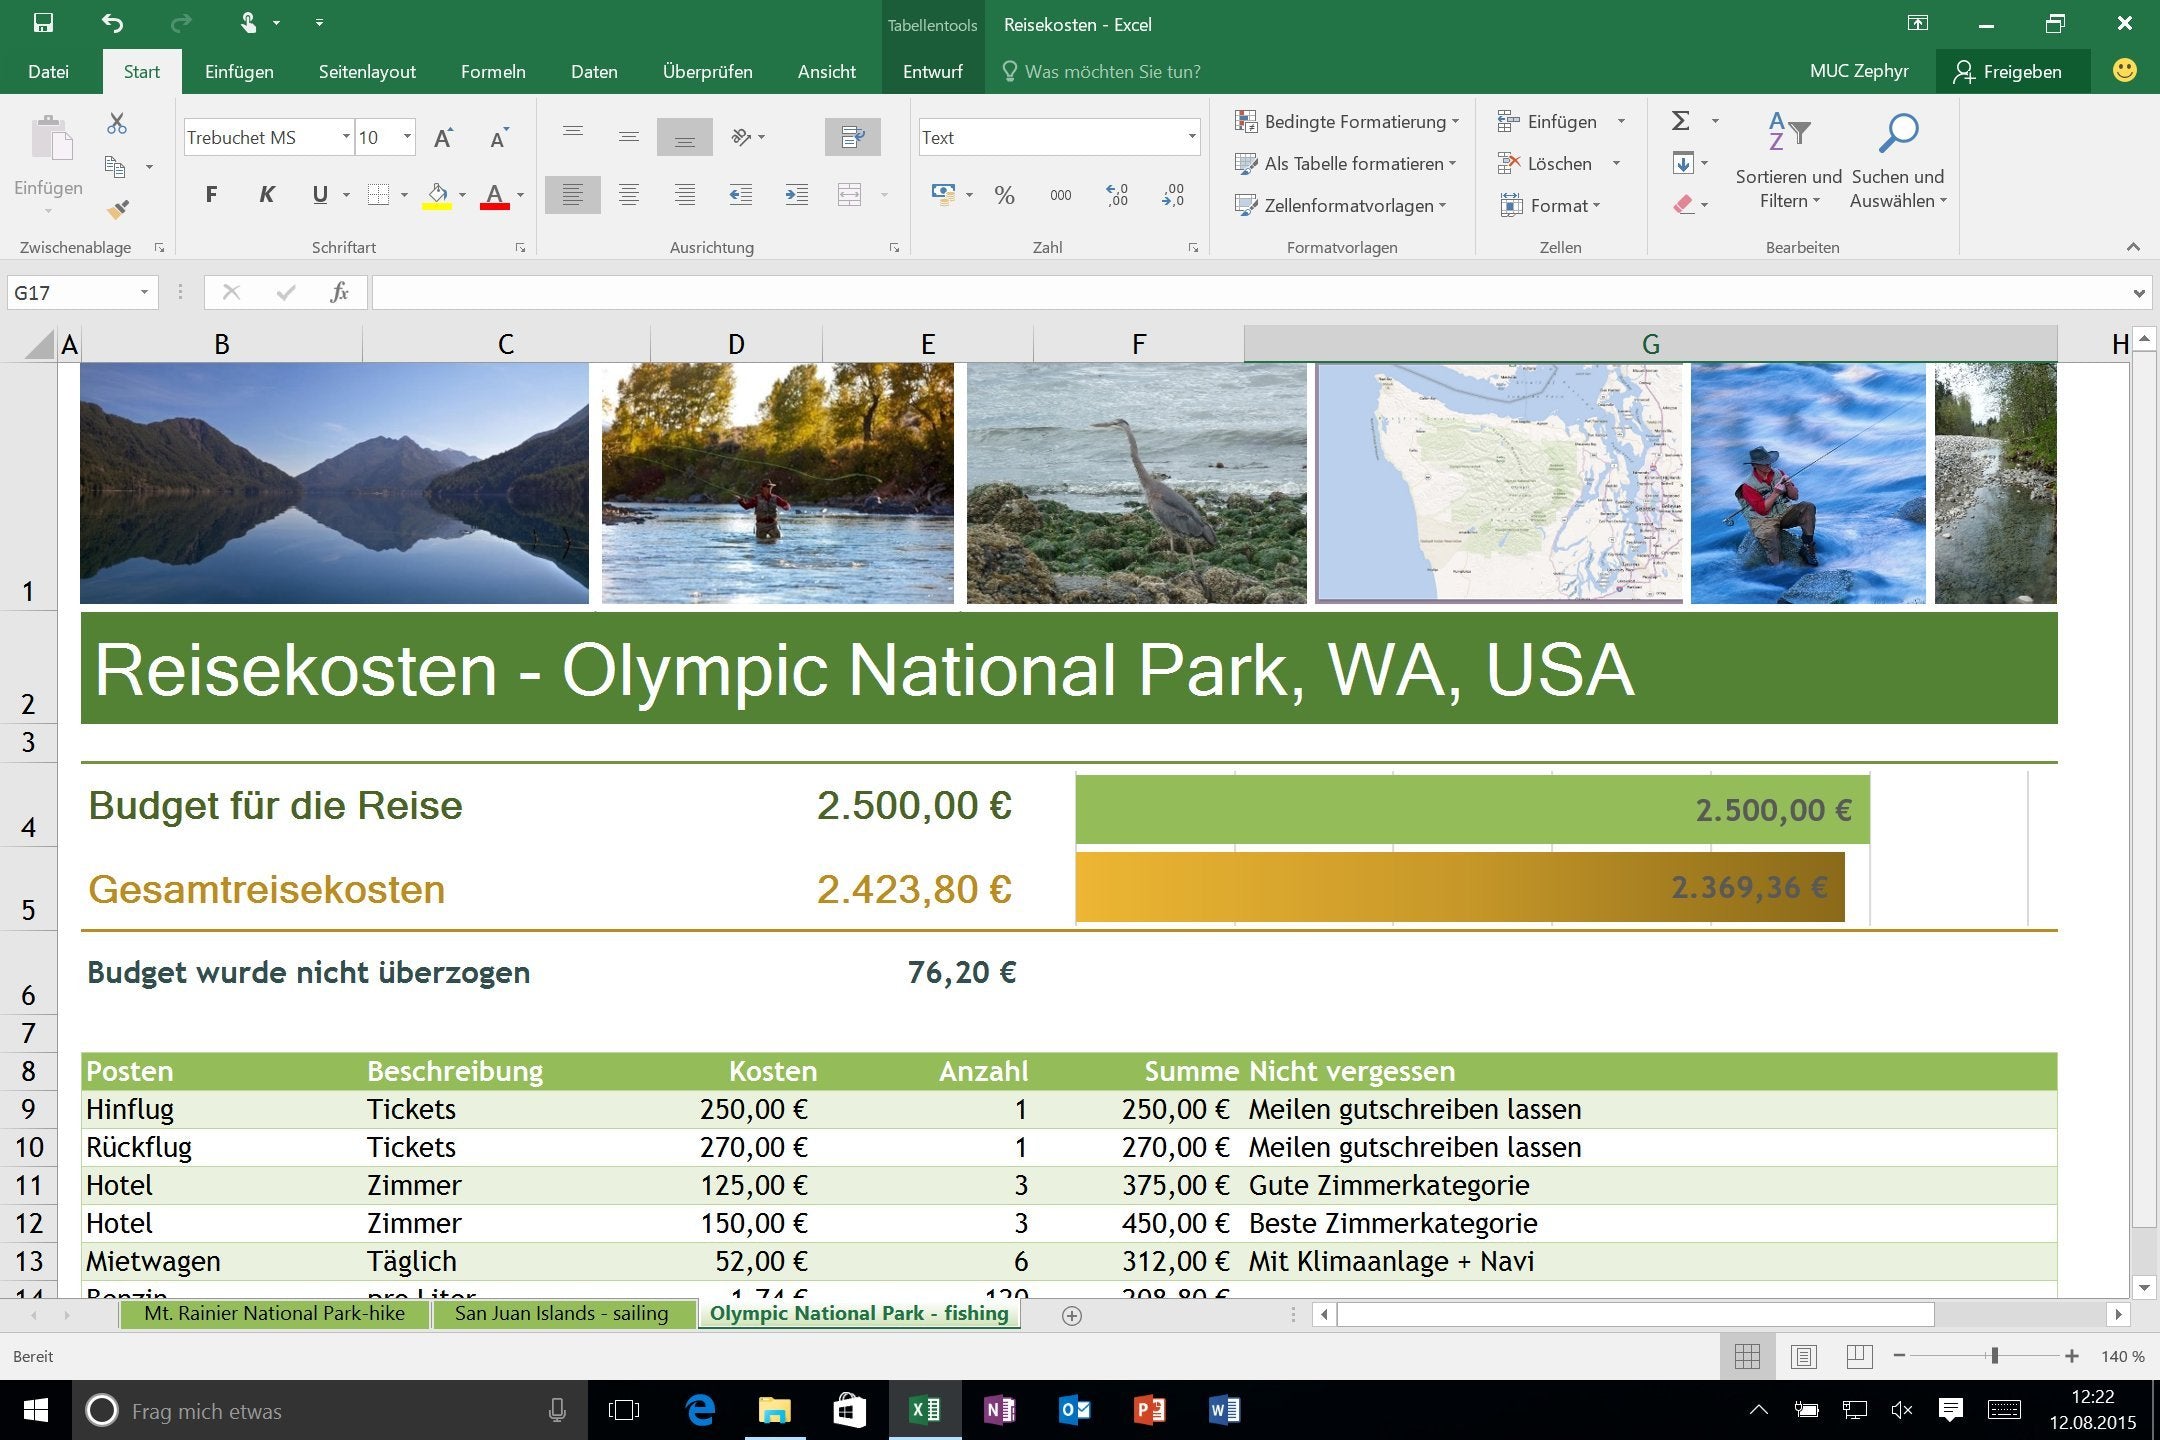Center text horizontally

tap(629, 195)
